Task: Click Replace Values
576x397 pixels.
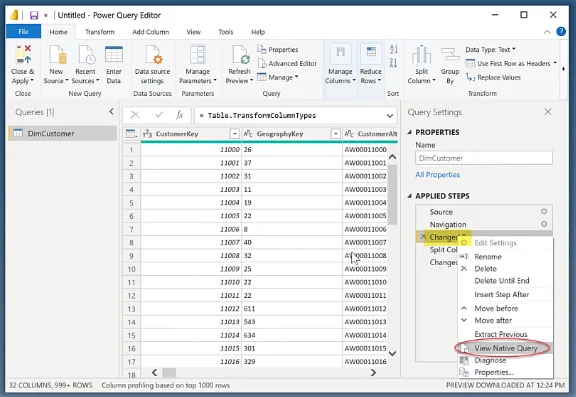Action: tap(493, 77)
